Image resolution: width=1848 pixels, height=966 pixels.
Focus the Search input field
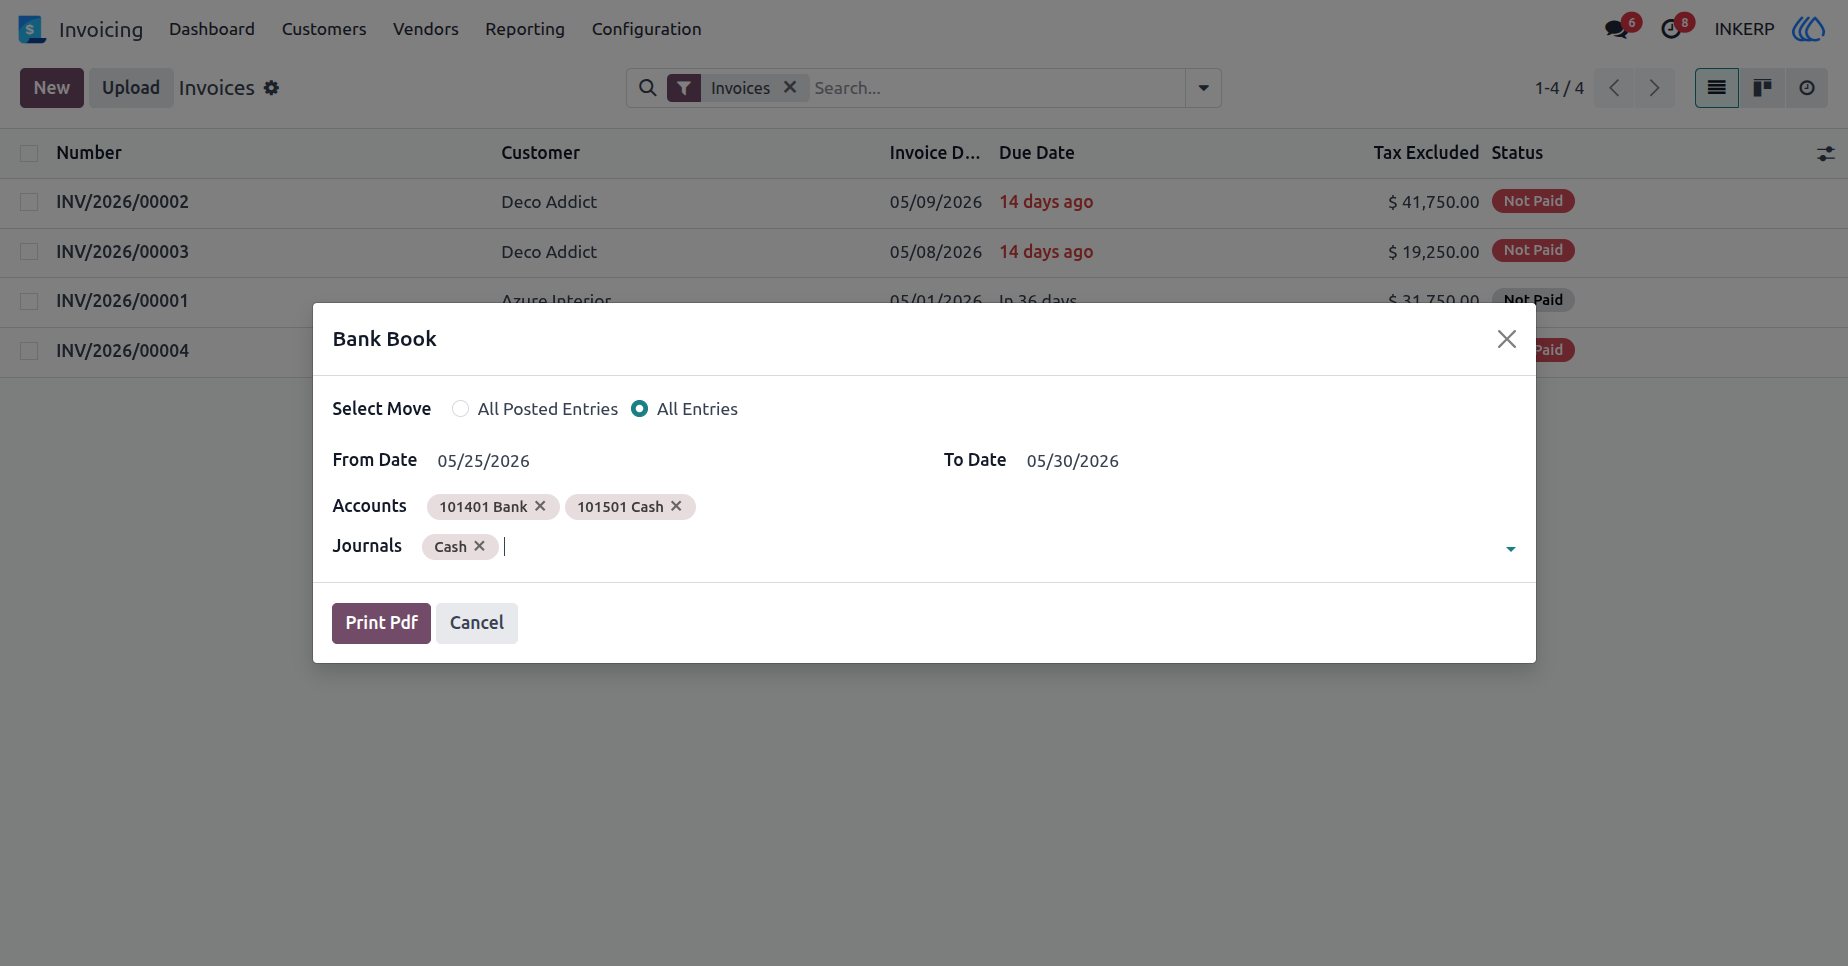[x=996, y=88]
